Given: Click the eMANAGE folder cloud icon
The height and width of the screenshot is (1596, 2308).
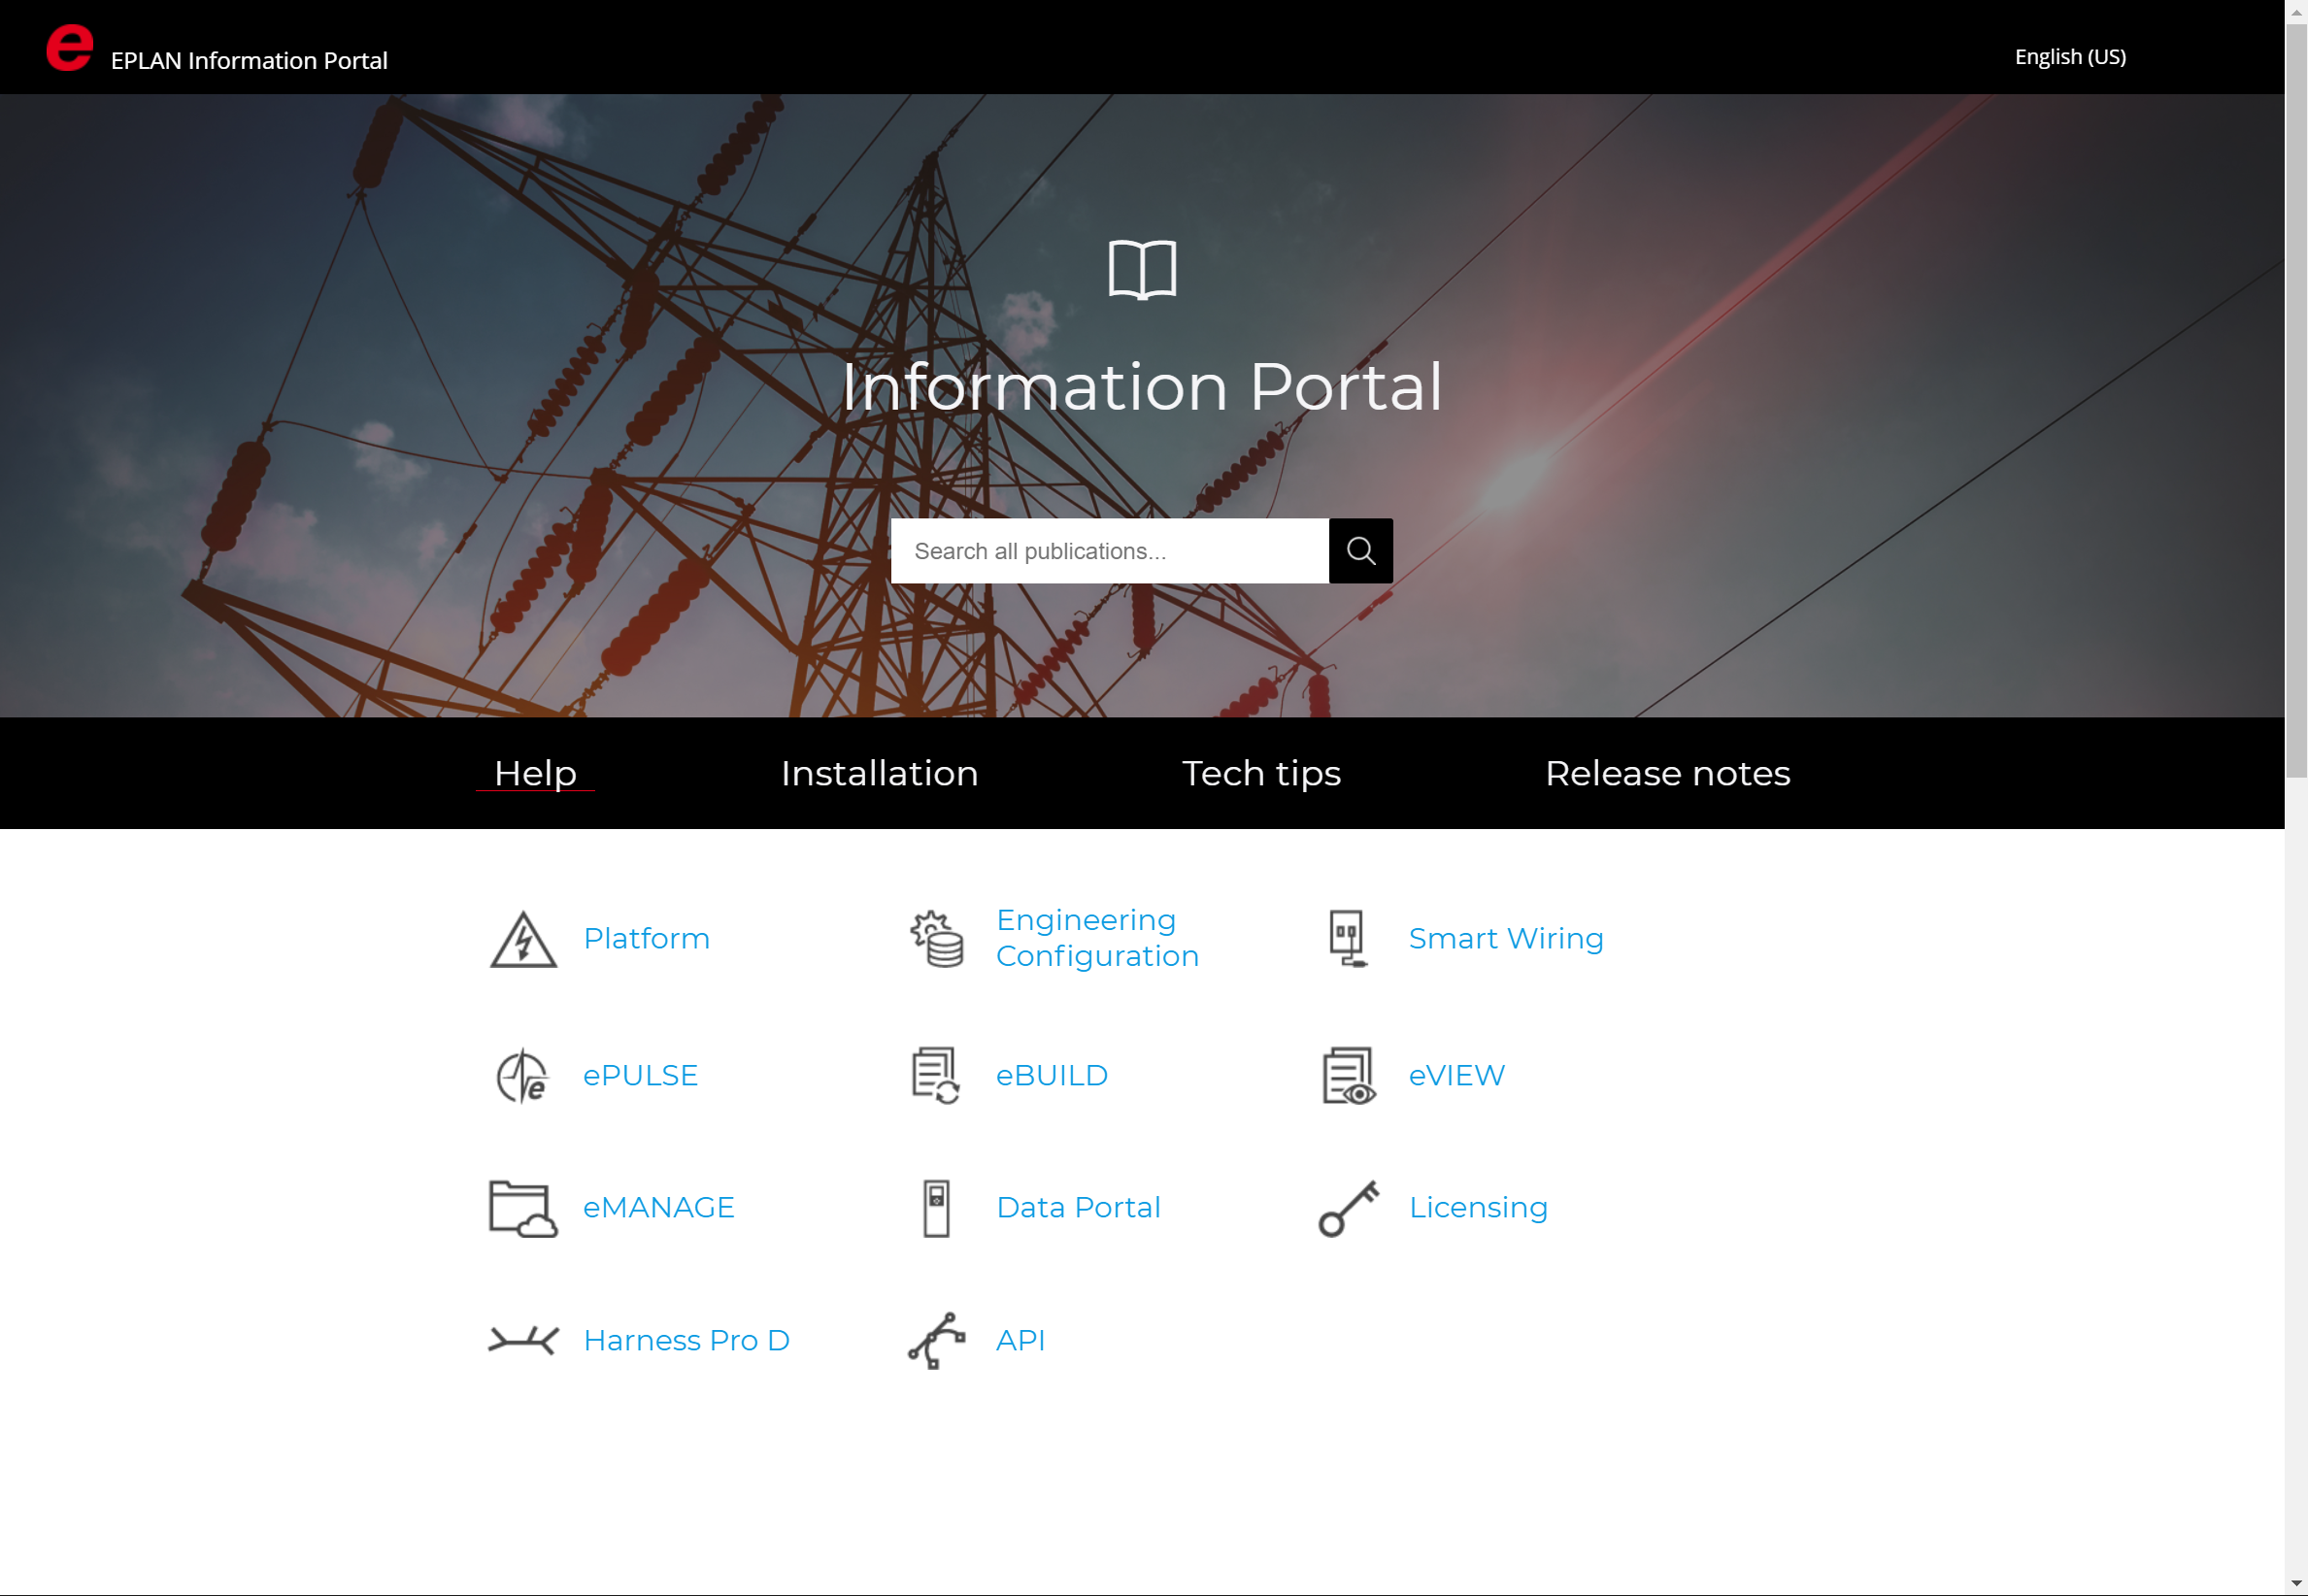Looking at the screenshot, I should coord(523,1208).
